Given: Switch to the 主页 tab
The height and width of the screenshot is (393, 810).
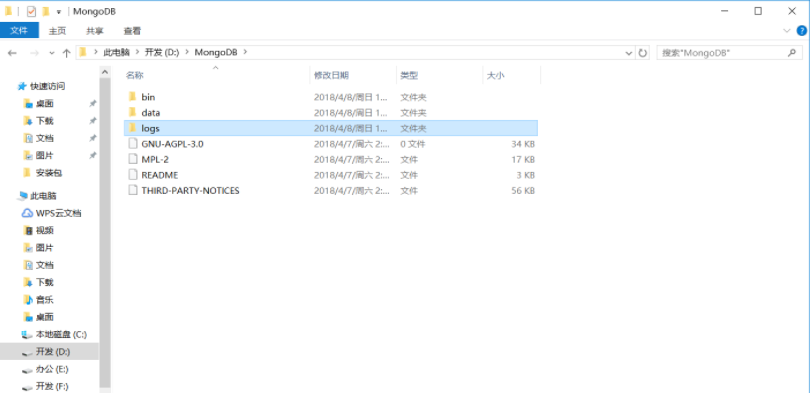Looking at the screenshot, I should pos(57,31).
